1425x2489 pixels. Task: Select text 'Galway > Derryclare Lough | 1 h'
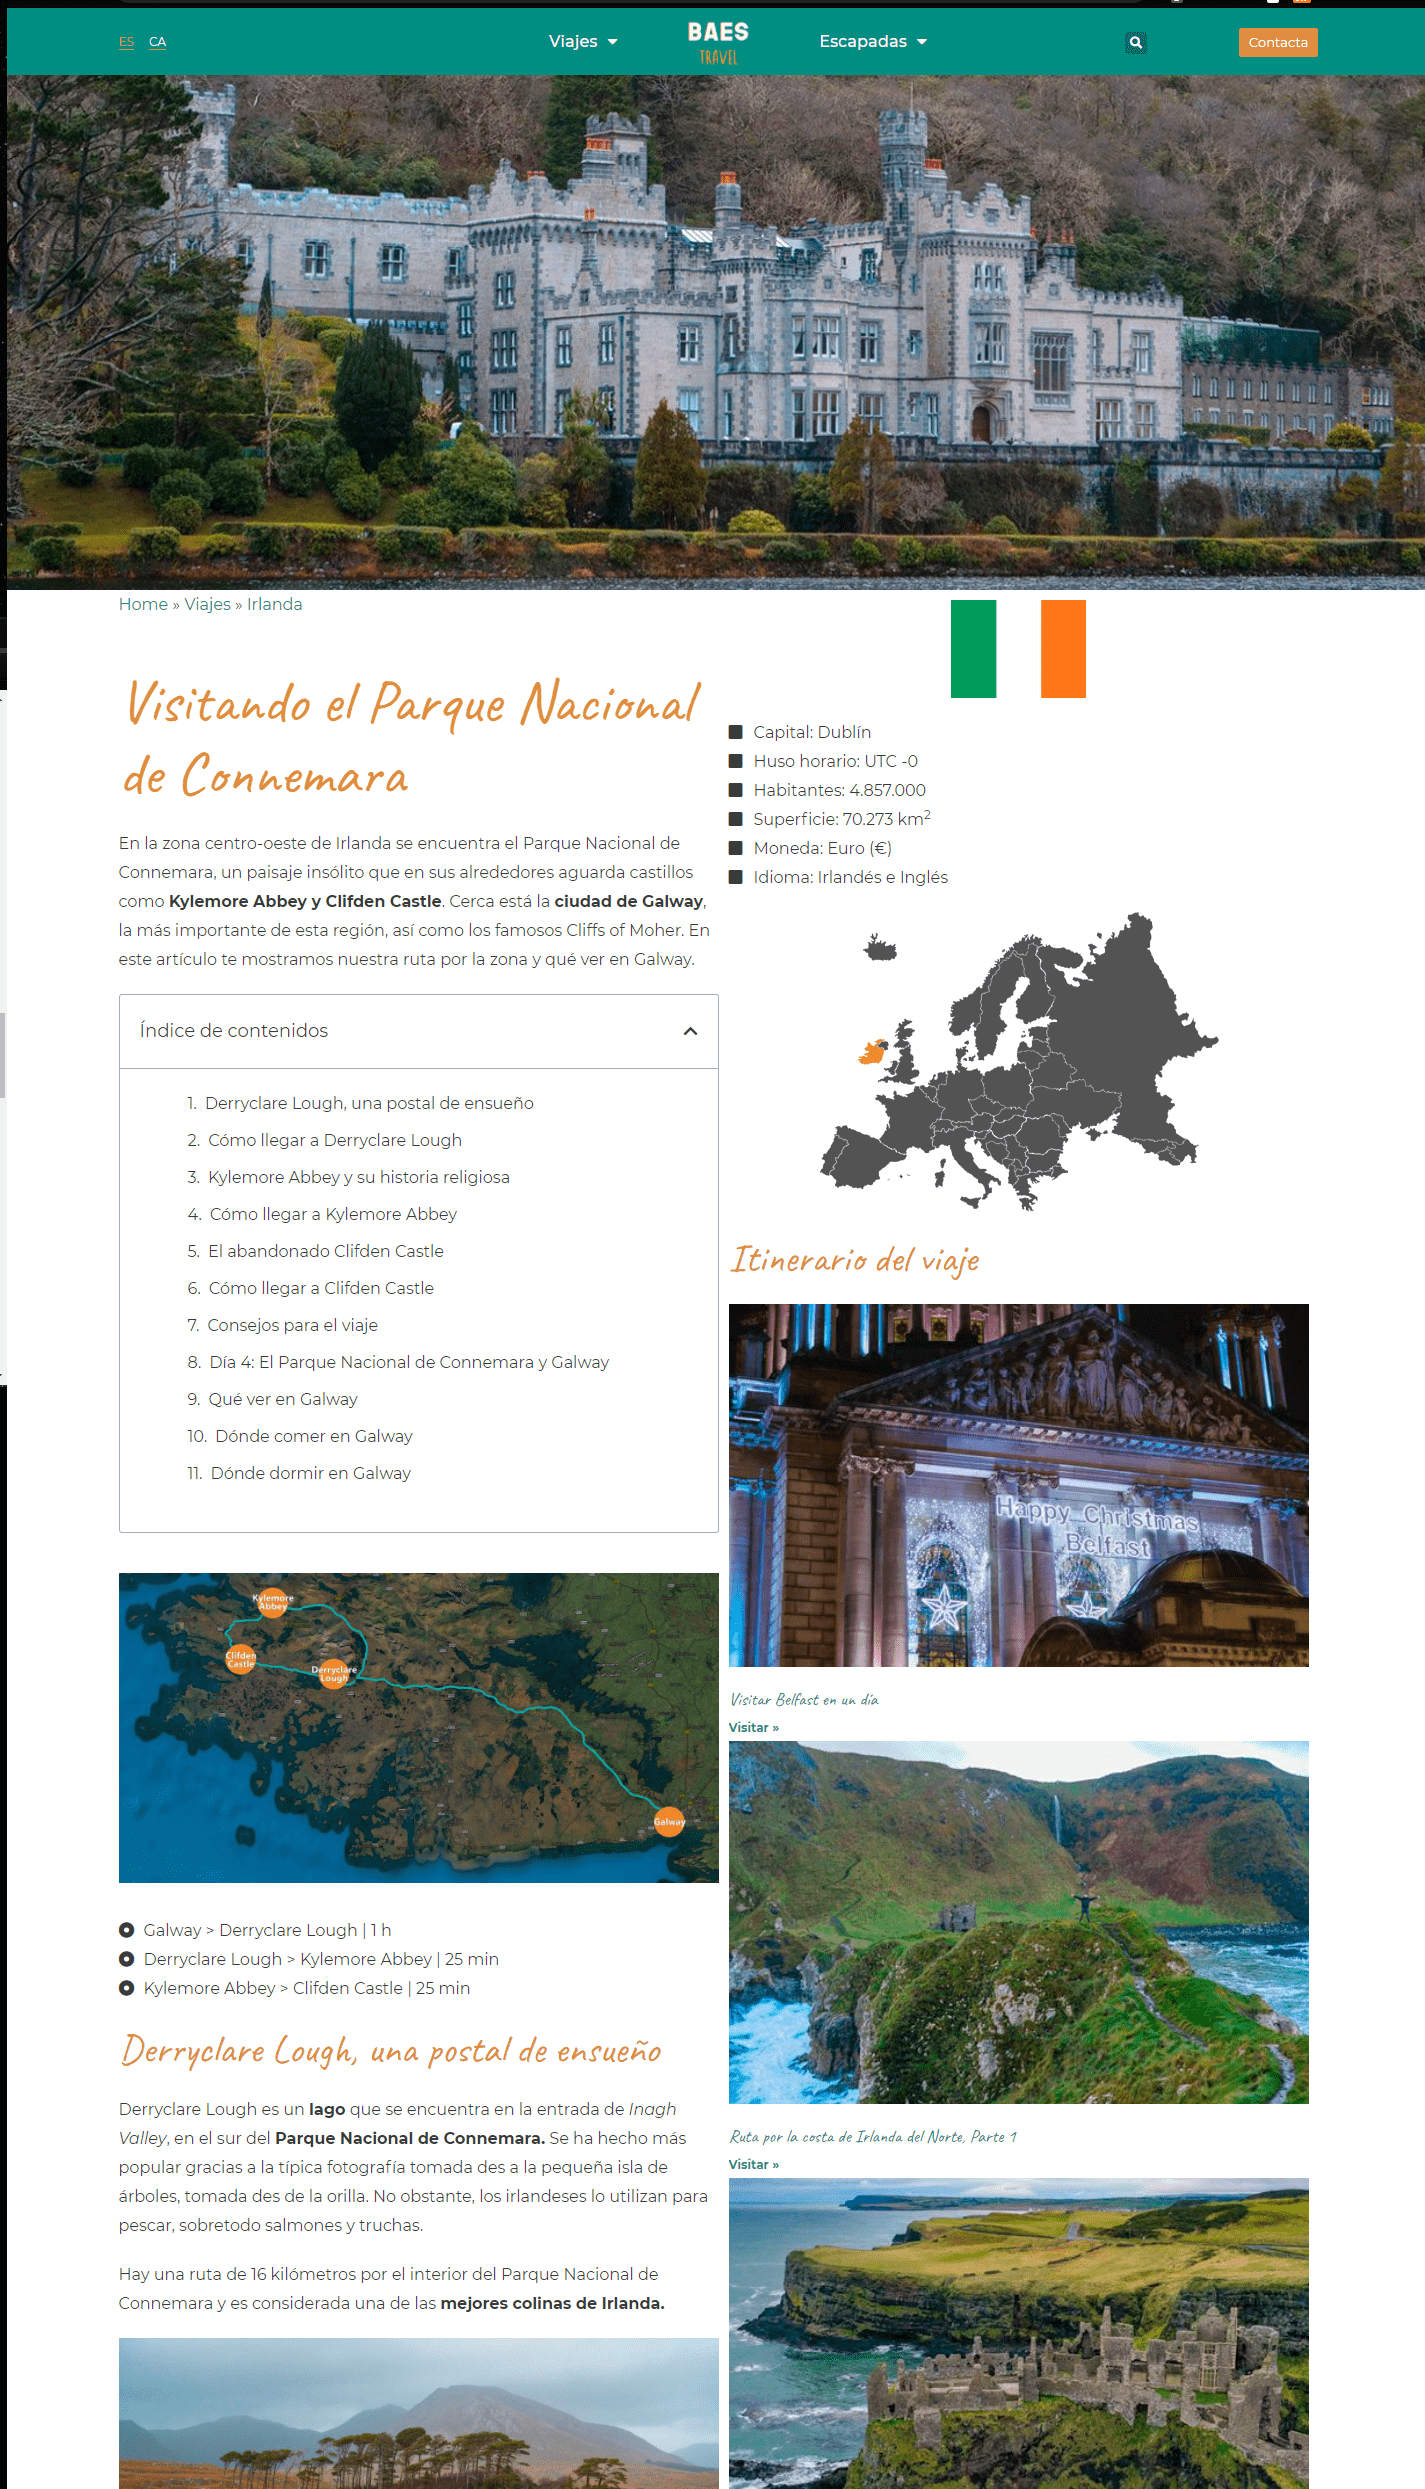pyautogui.click(x=267, y=1930)
